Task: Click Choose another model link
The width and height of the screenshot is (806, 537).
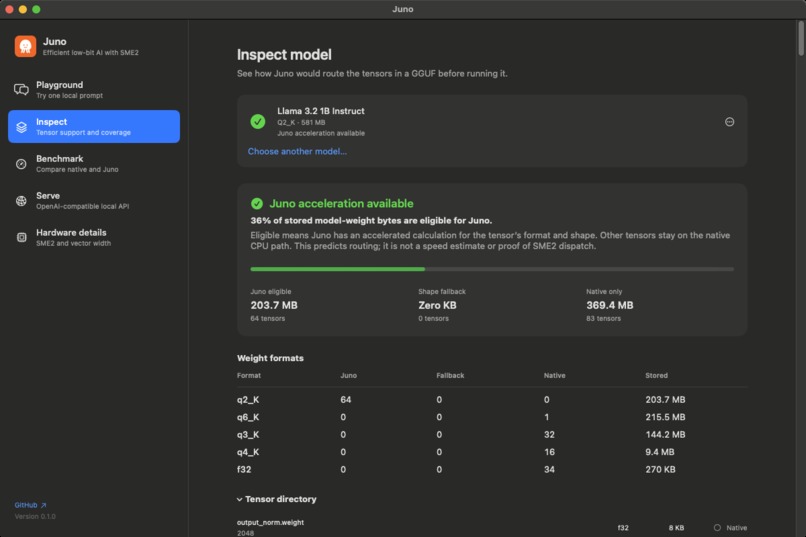Action: (297, 151)
